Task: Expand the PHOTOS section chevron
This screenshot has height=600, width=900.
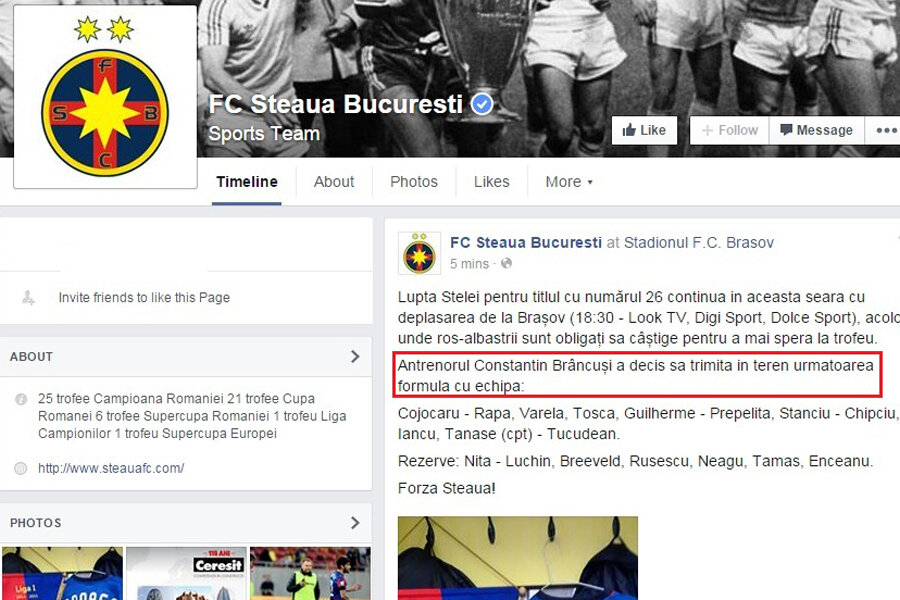Action: (x=355, y=522)
